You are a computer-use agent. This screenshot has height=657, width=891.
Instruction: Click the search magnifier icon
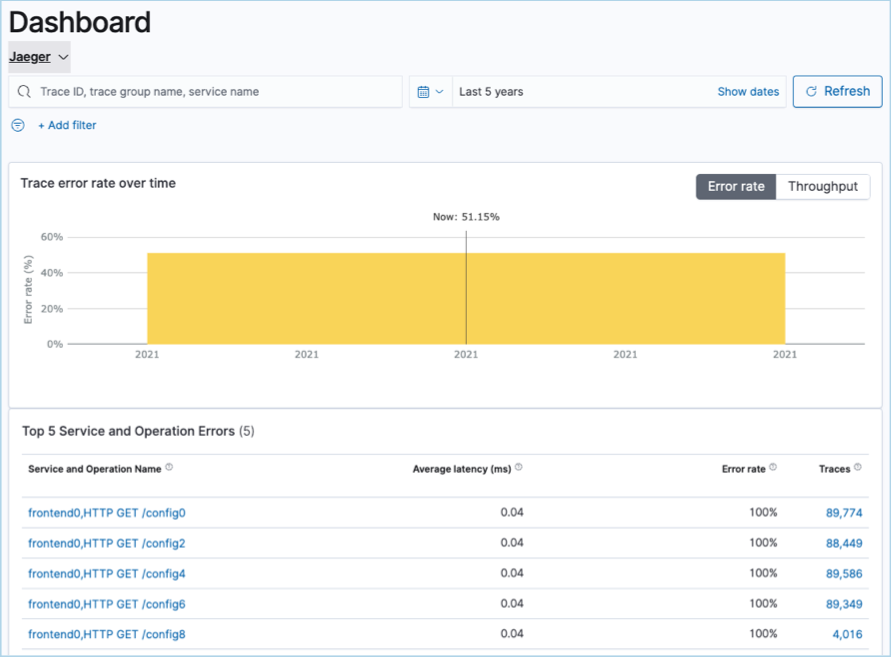[x=25, y=92]
